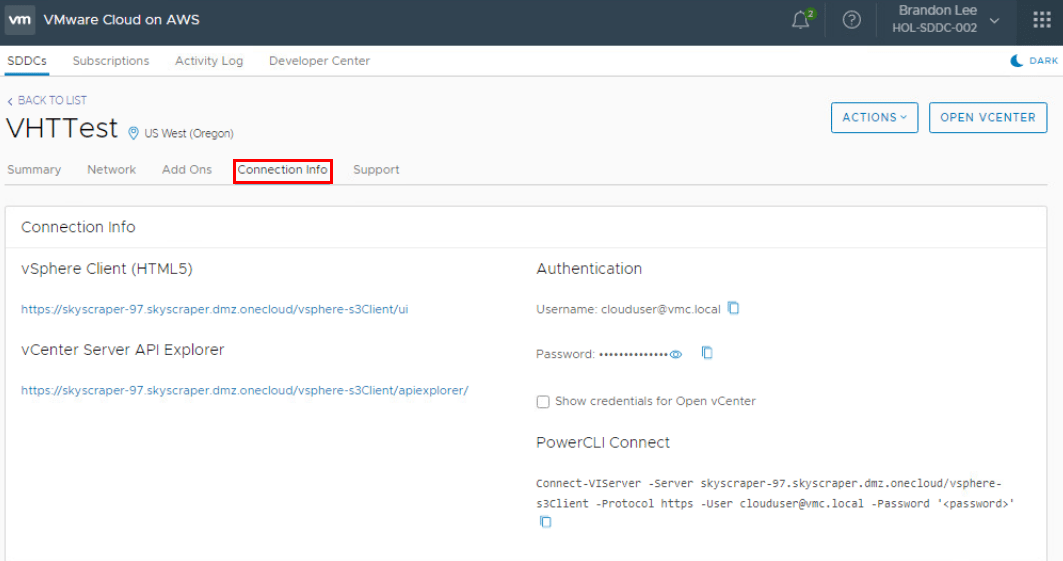Copy the username to clipboard
Viewport: 1063px width, 561px height.
733,308
